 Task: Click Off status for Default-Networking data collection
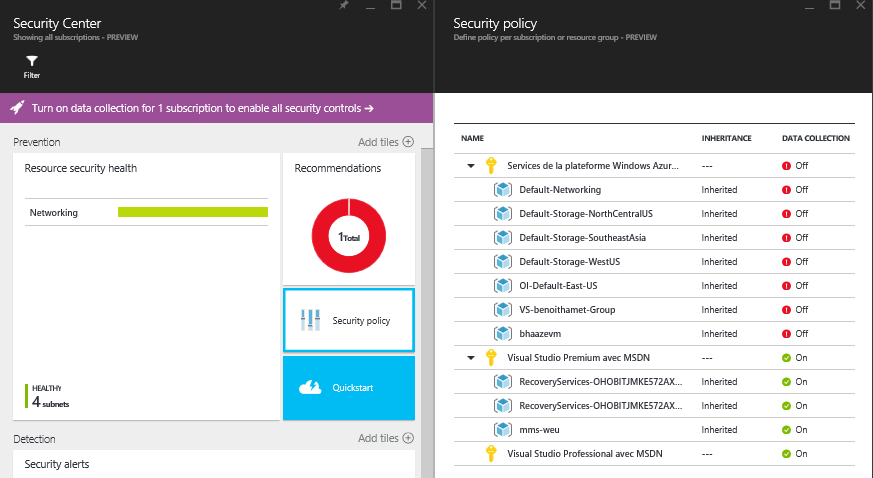coord(795,189)
